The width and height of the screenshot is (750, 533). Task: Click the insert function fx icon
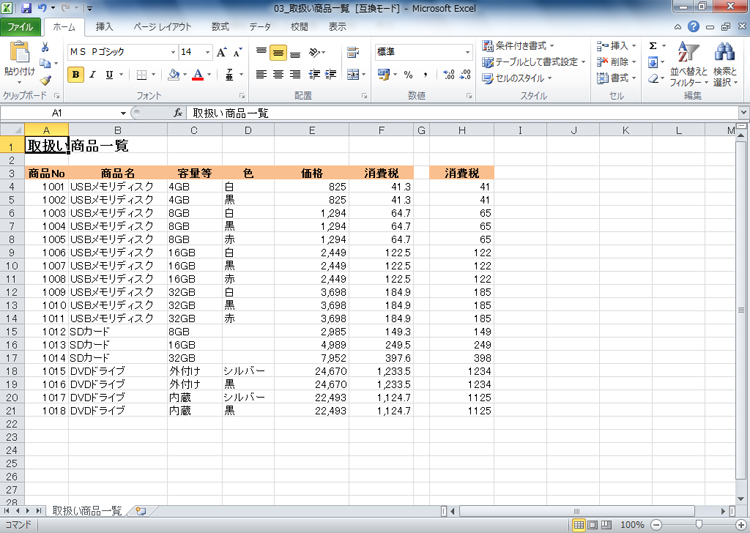[x=177, y=113]
